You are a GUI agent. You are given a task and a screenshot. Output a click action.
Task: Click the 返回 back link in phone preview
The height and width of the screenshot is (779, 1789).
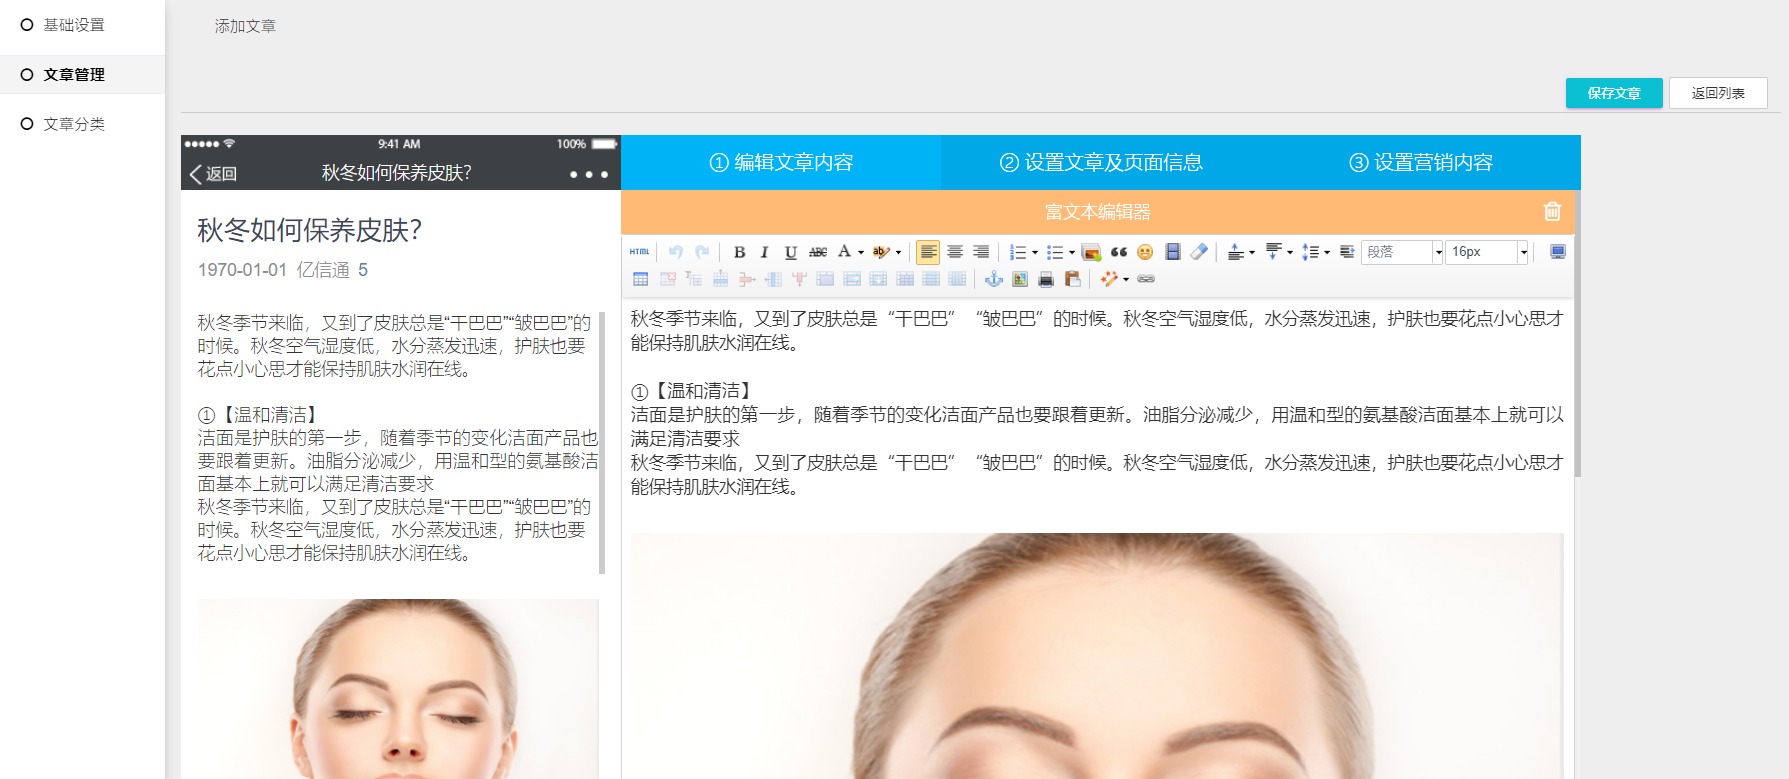[x=213, y=173]
